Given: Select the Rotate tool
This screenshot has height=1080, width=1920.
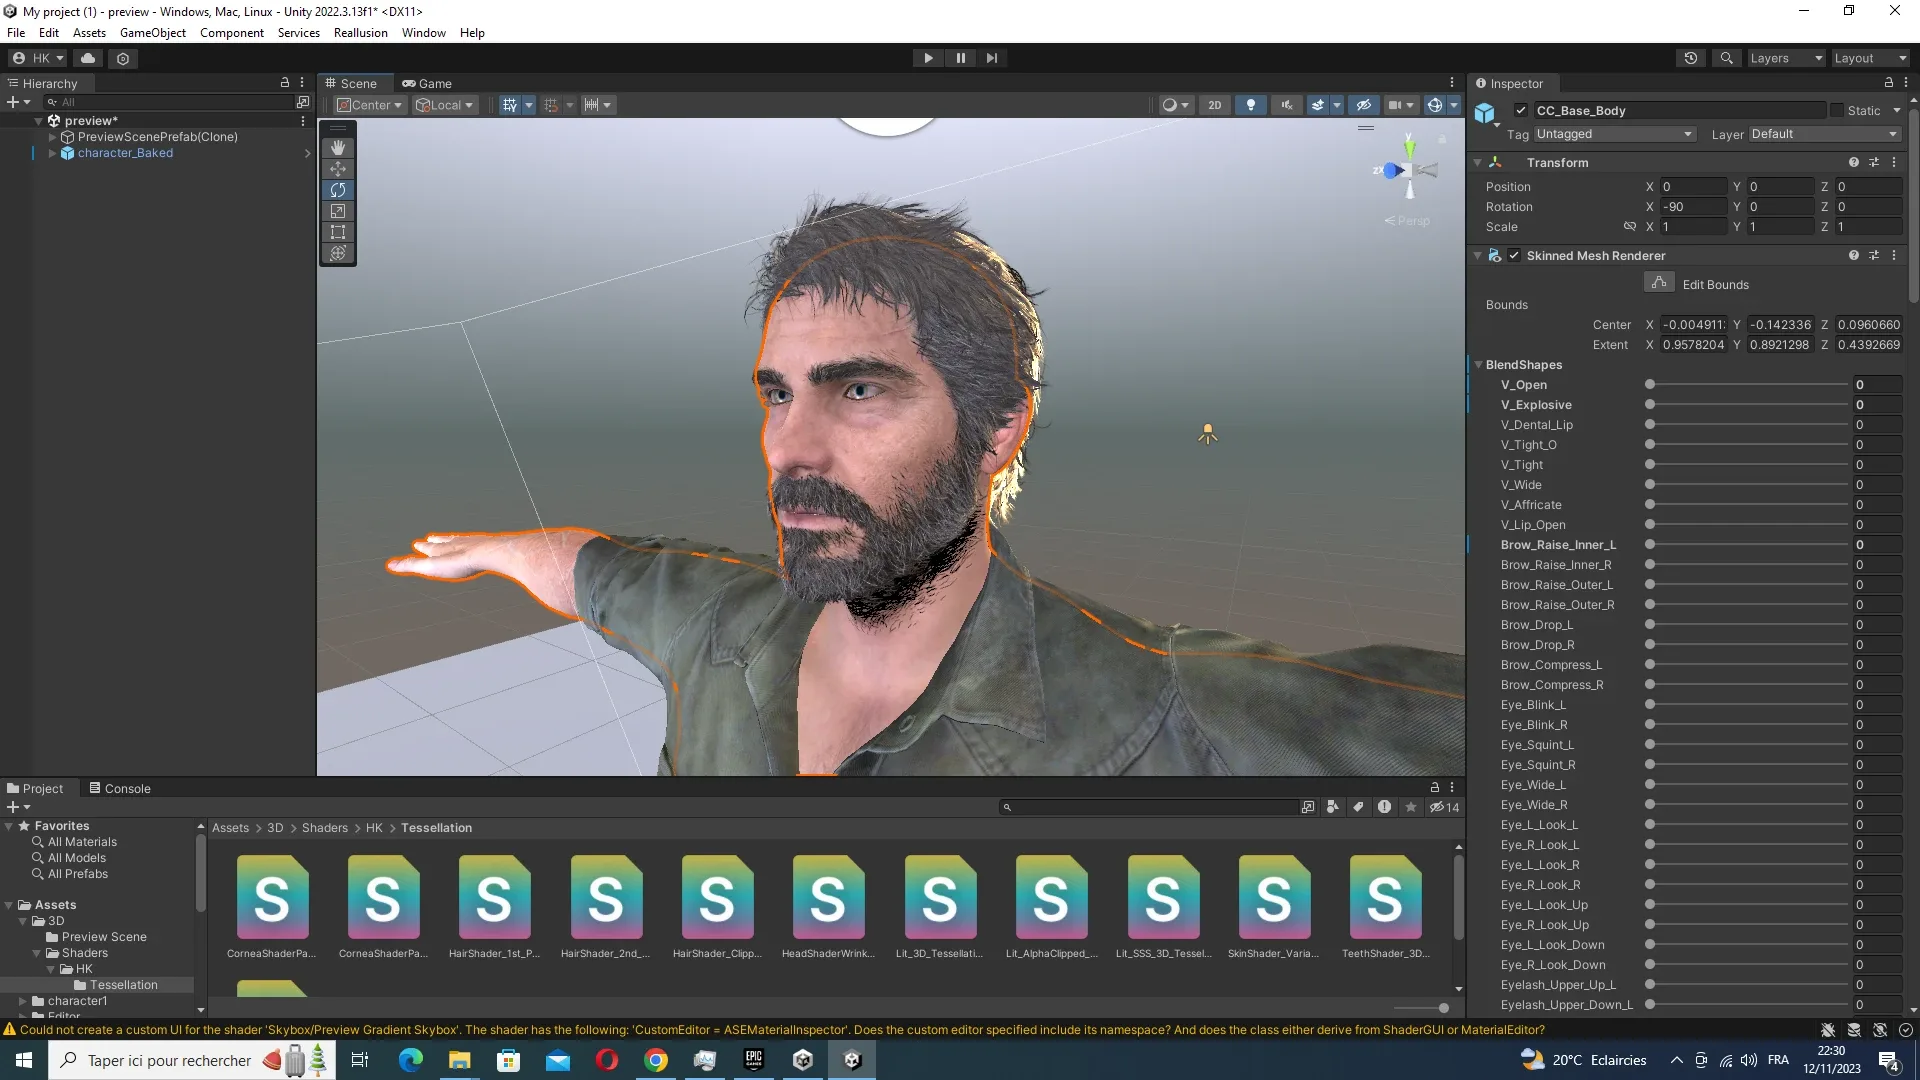Looking at the screenshot, I should (338, 190).
